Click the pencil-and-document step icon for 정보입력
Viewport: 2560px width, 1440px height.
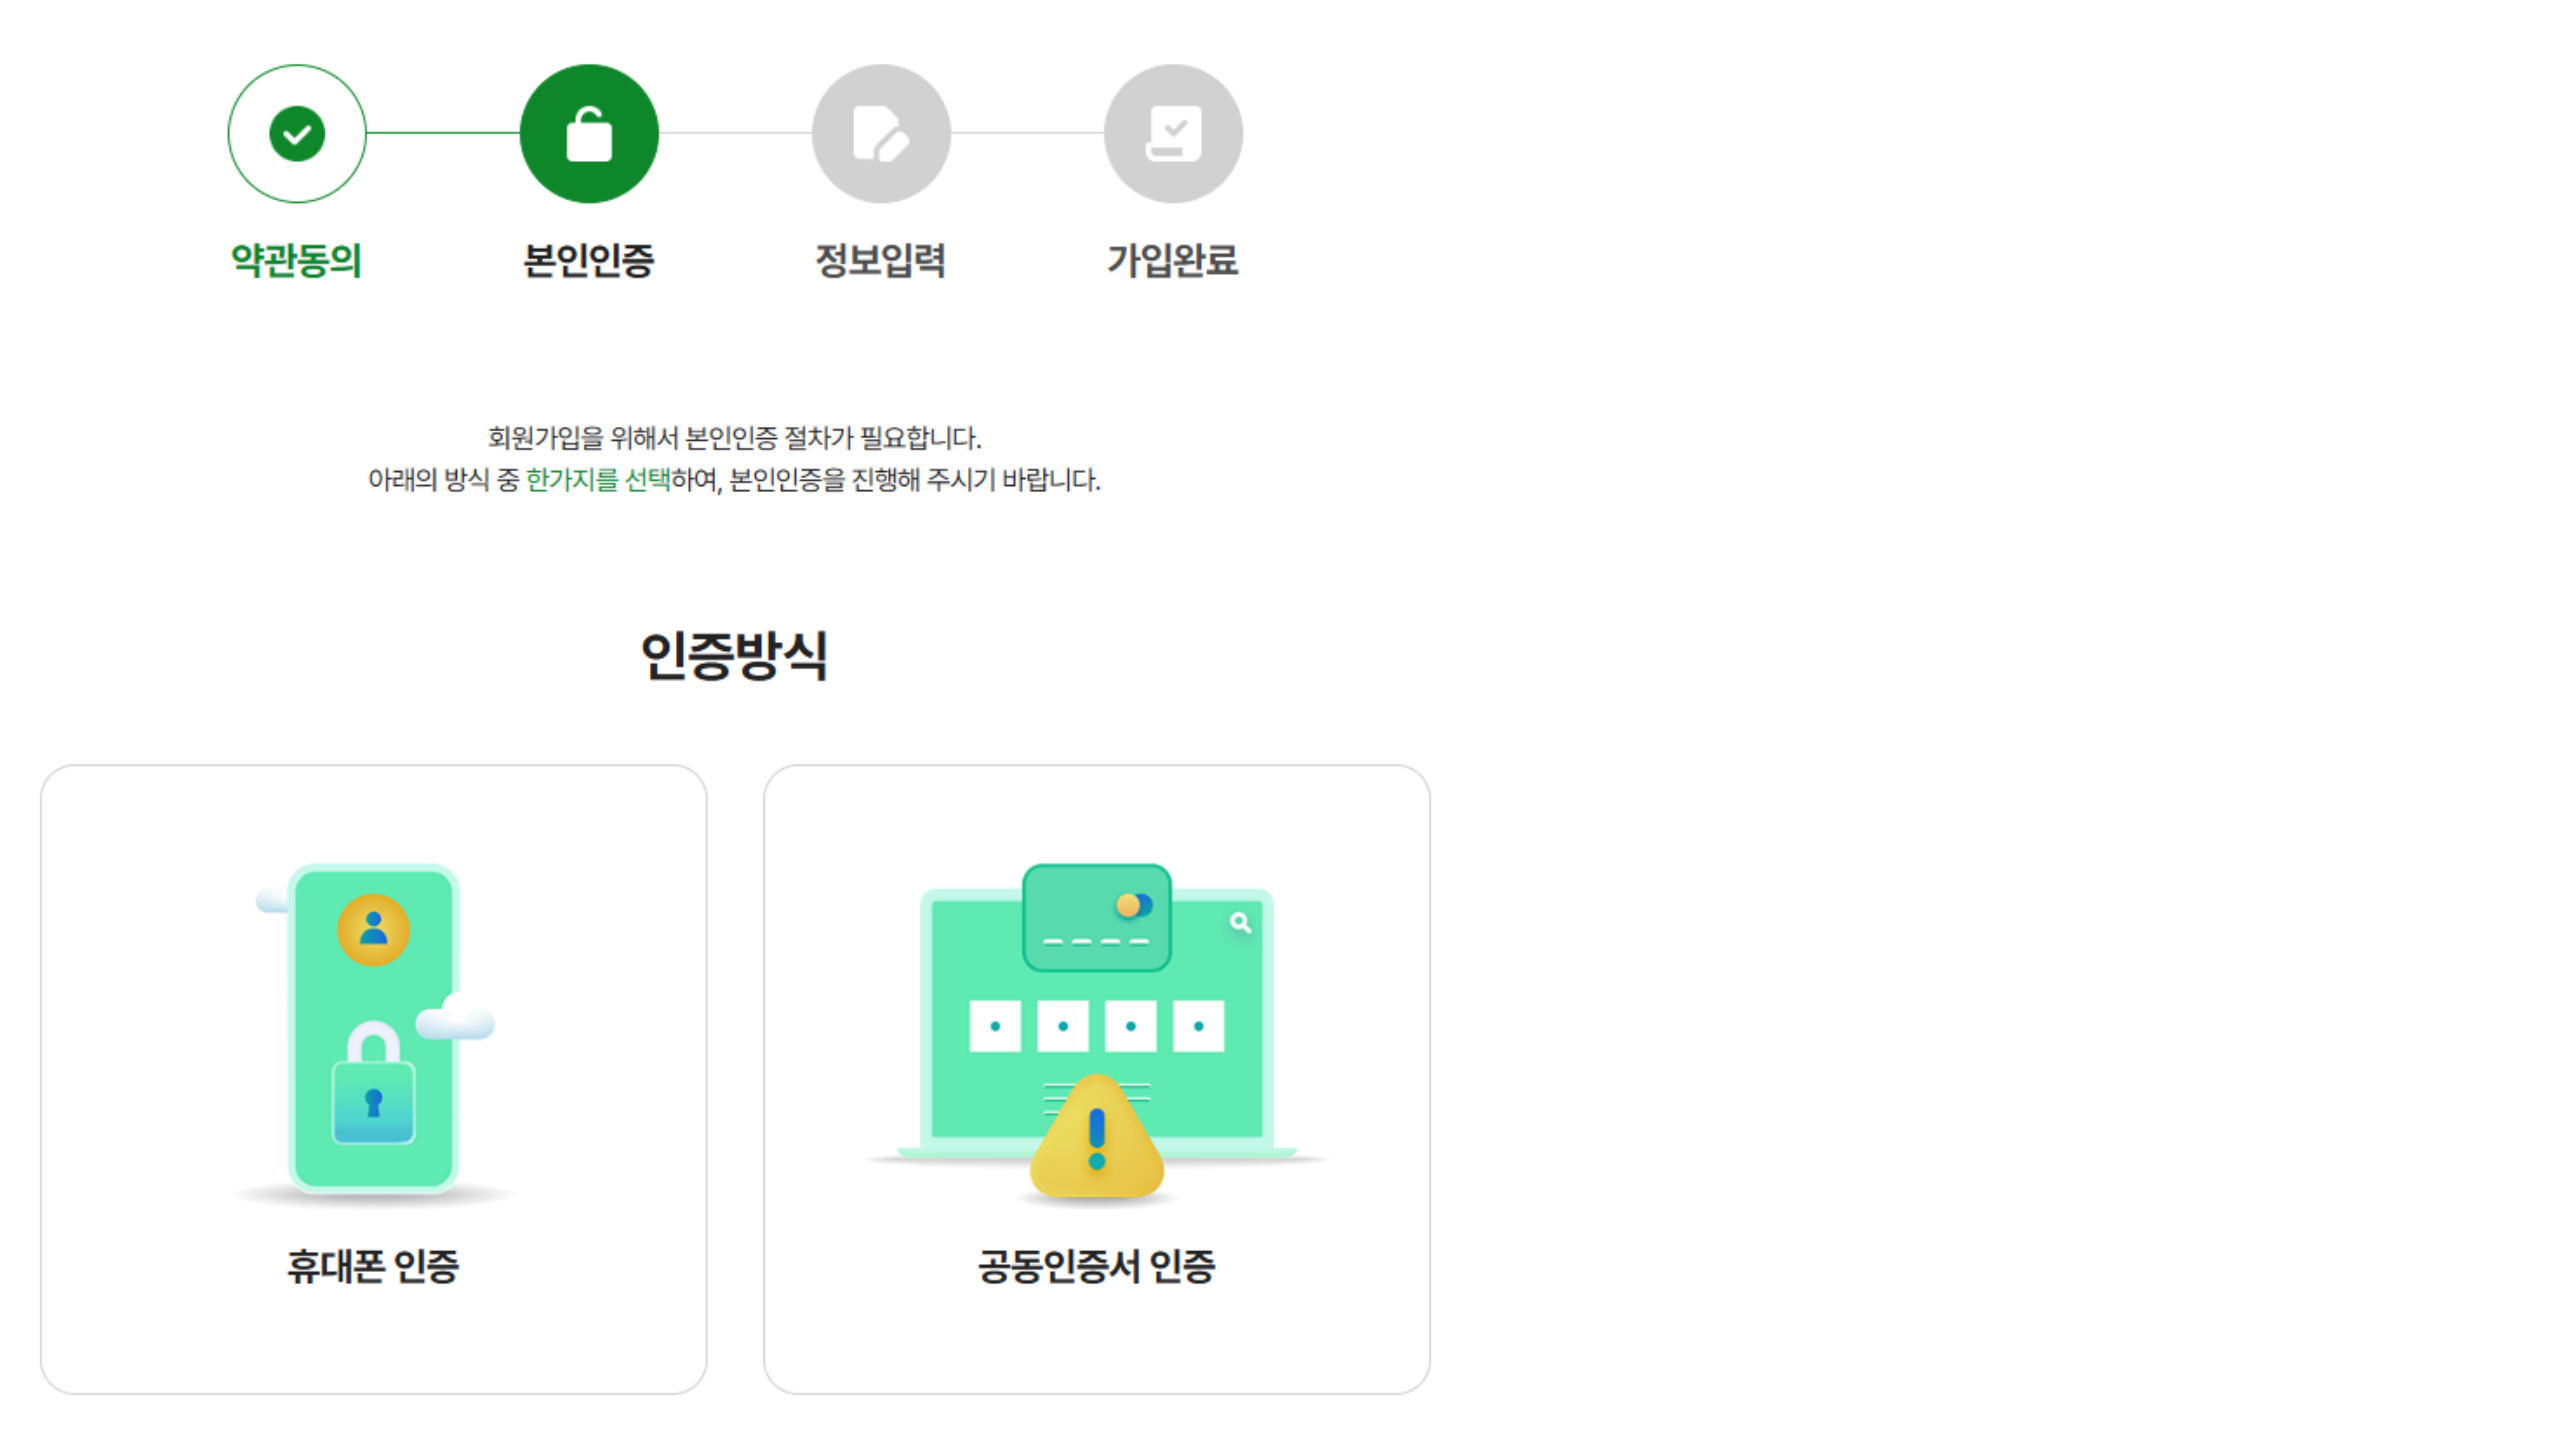(x=881, y=134)
